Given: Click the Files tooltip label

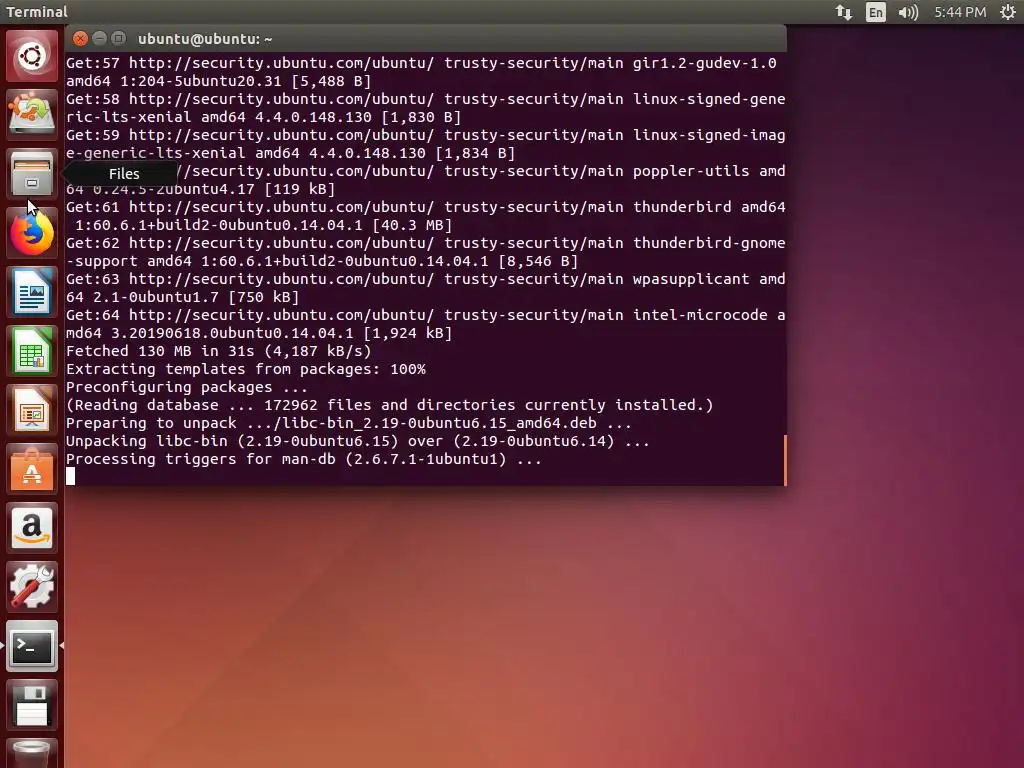Looking at the screenshot, I should pos(124,174).
